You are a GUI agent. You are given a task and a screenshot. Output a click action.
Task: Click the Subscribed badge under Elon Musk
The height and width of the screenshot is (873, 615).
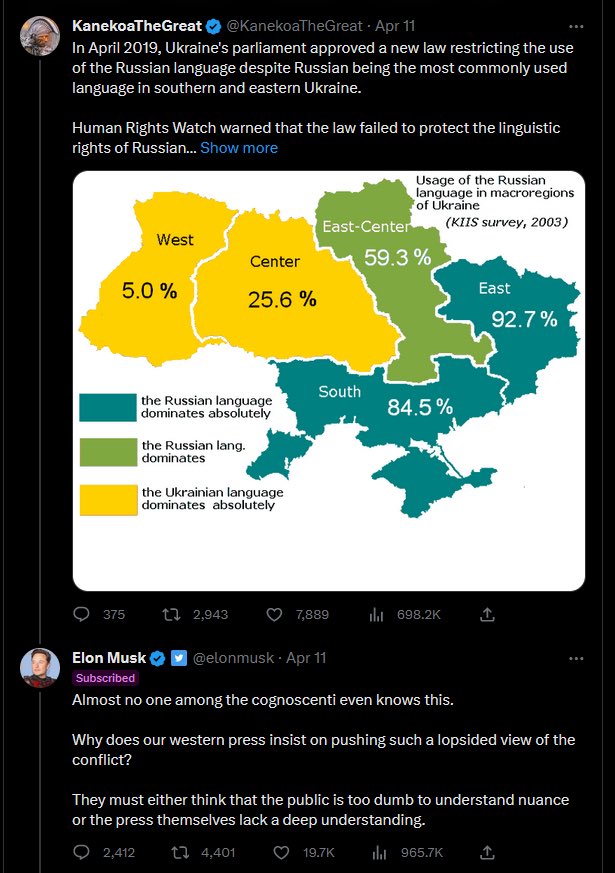click(x=105, y=678)
